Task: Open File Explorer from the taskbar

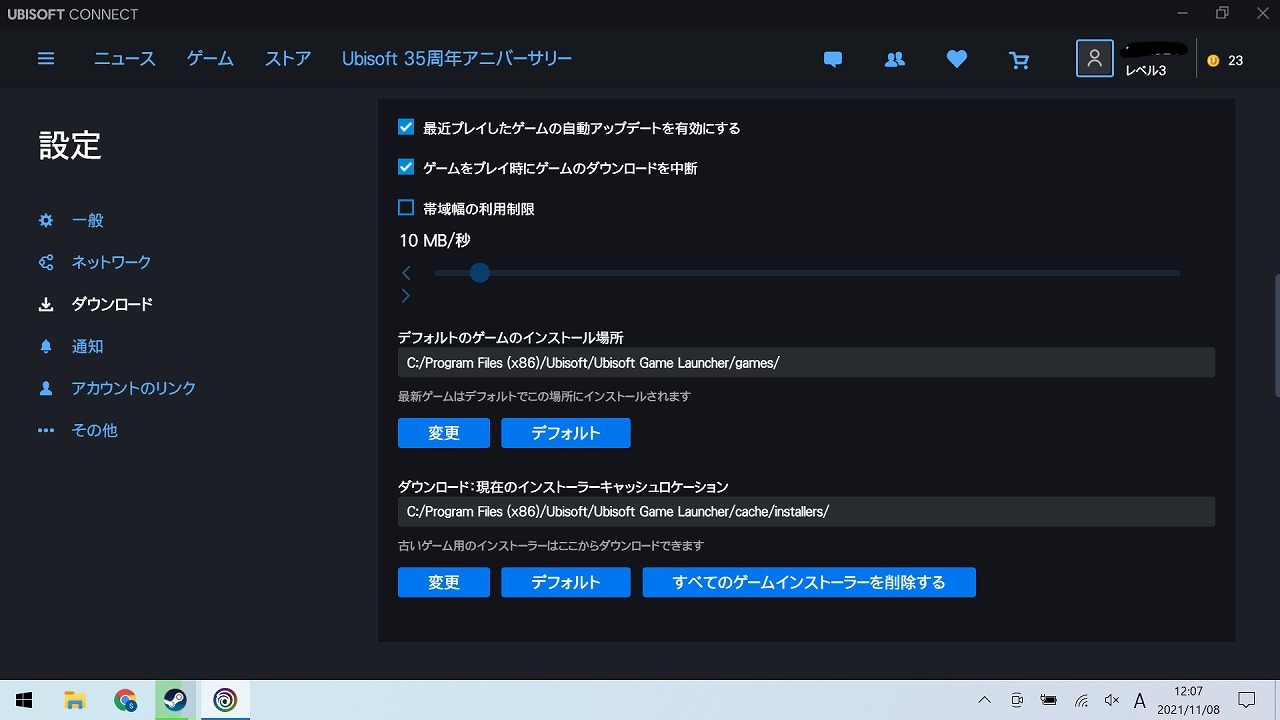Action: 75,700
